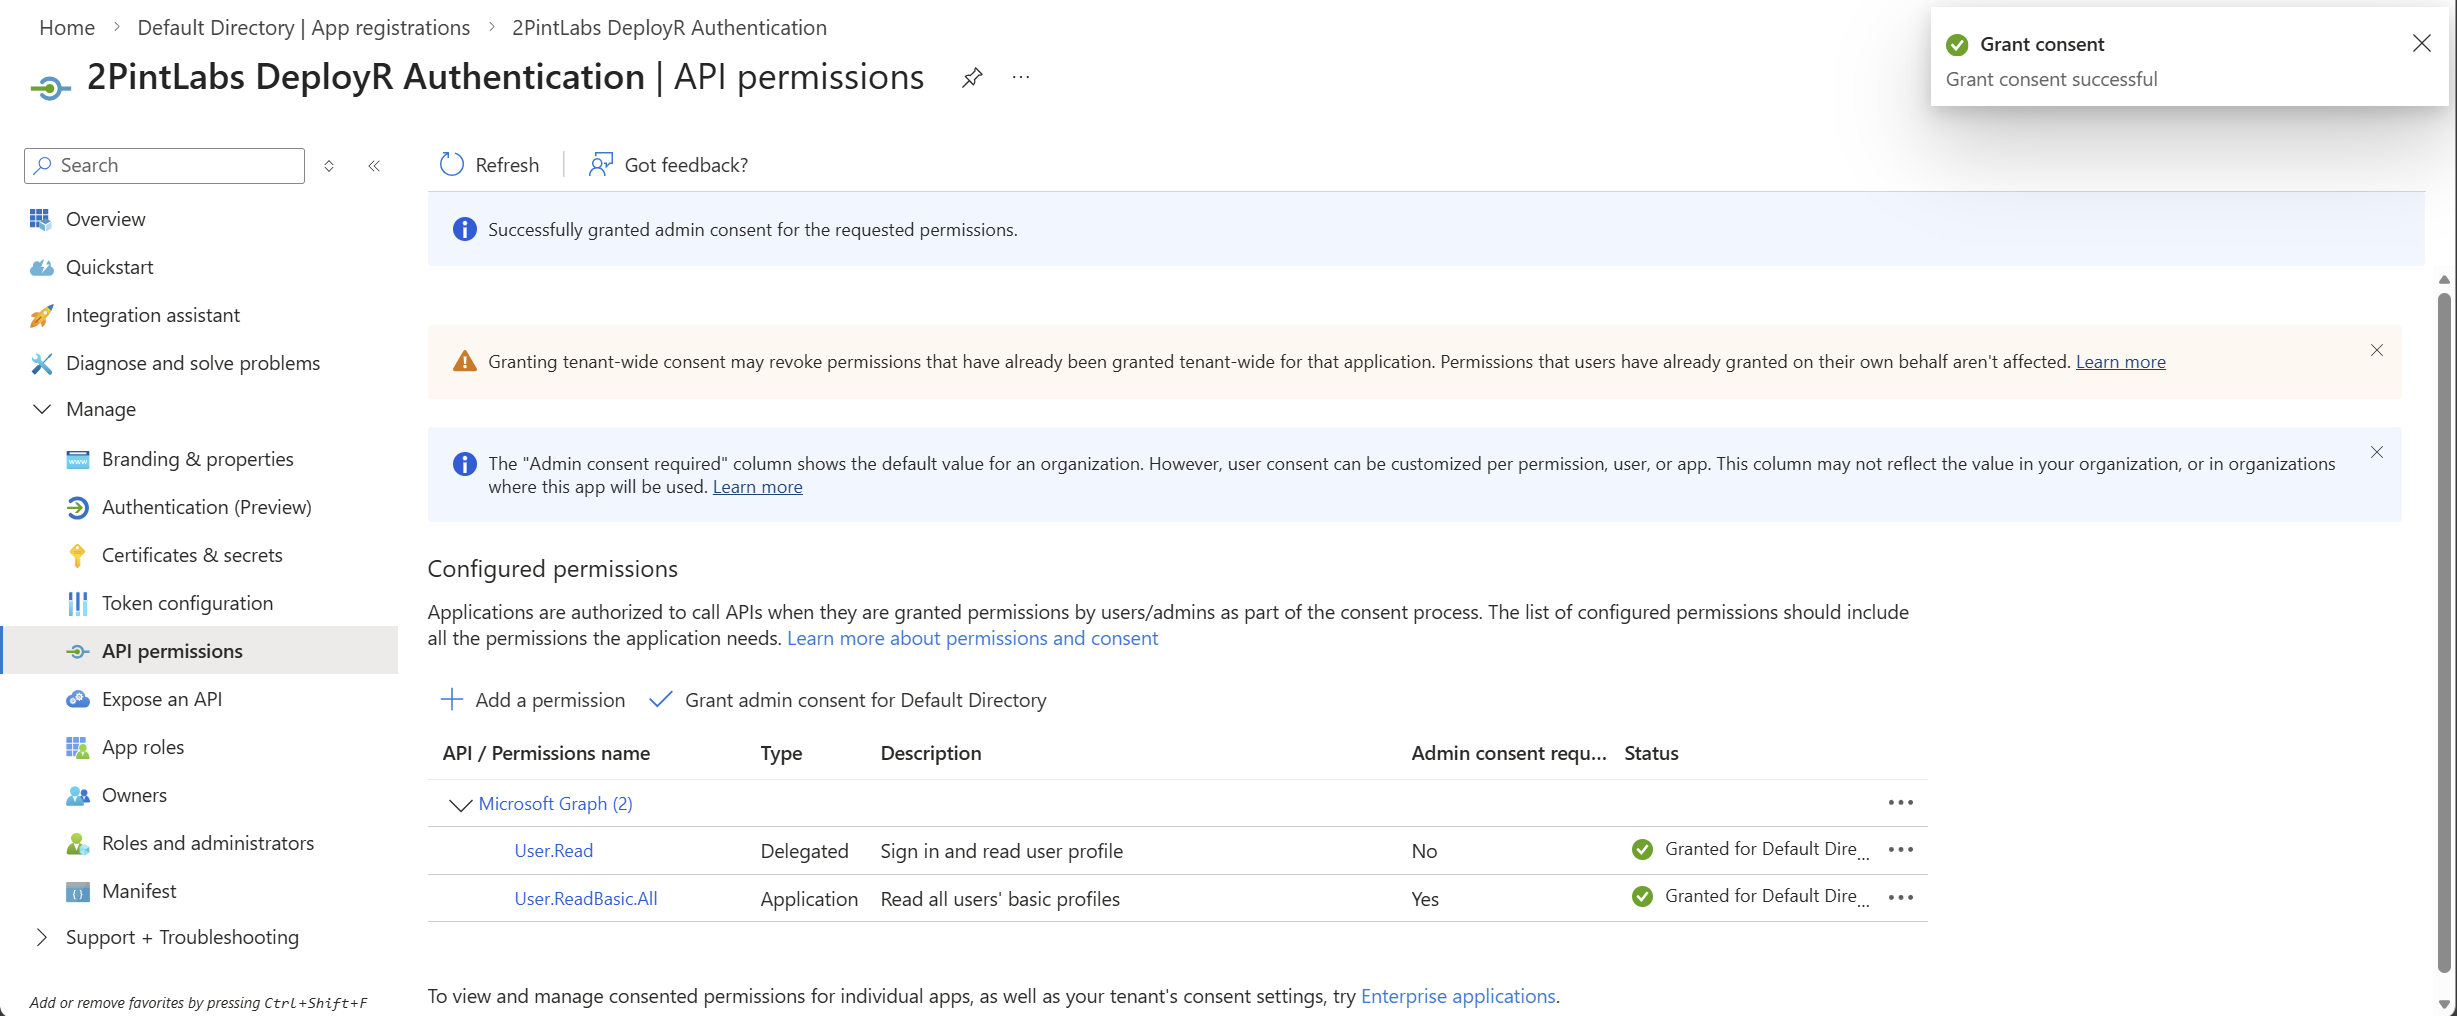The width and height of the screenshot is (2457, 1016).
Task: Close the Admin consent required info banner
Action: point(2376,452)
